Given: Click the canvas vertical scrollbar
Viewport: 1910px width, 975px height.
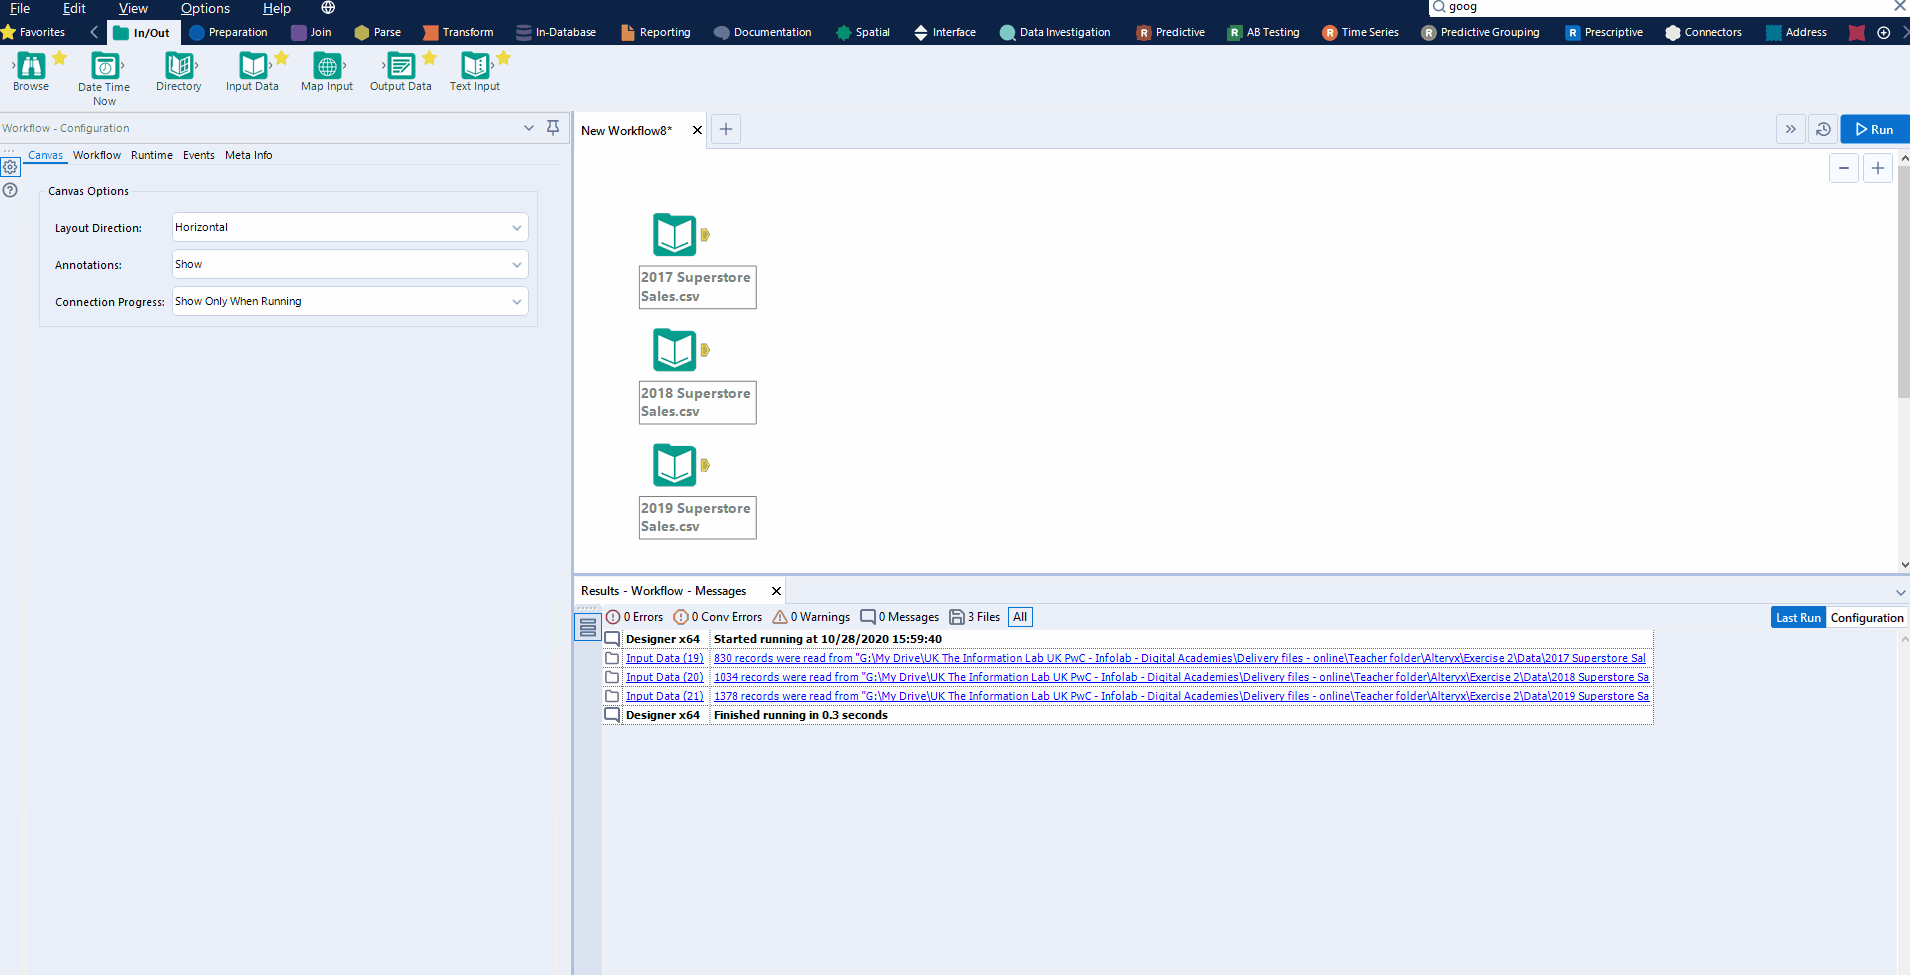Looking at the screenshot, I should [1904, 282].
